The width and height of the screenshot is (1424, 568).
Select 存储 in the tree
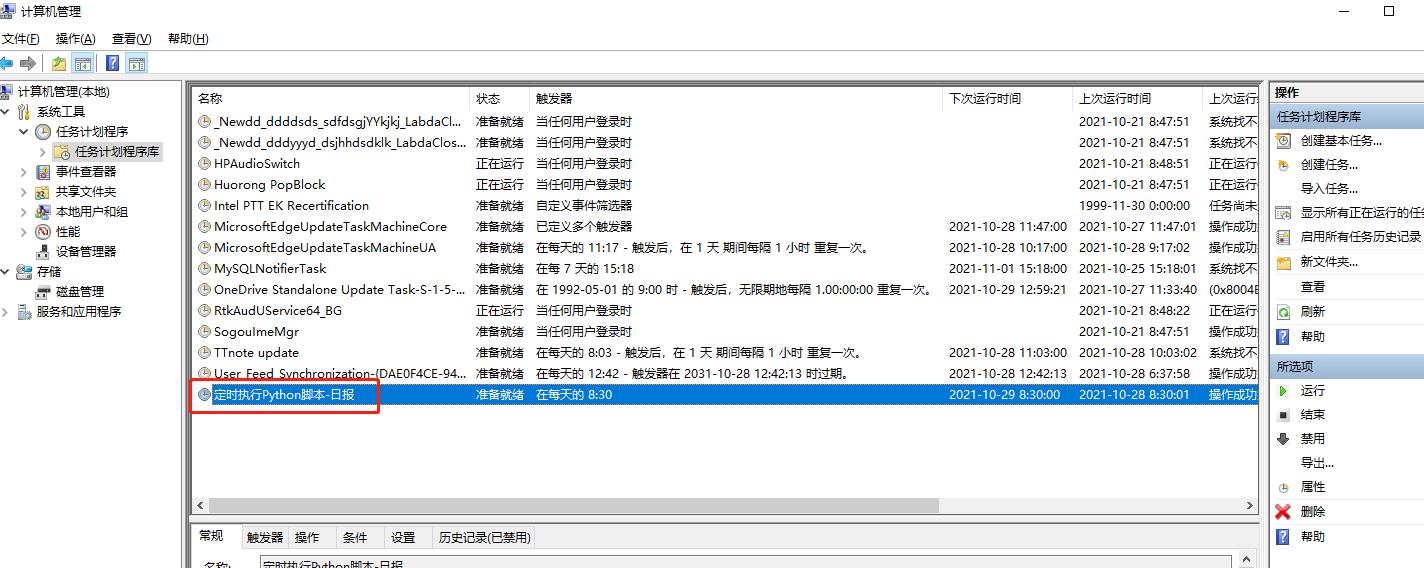pos(49,272)
